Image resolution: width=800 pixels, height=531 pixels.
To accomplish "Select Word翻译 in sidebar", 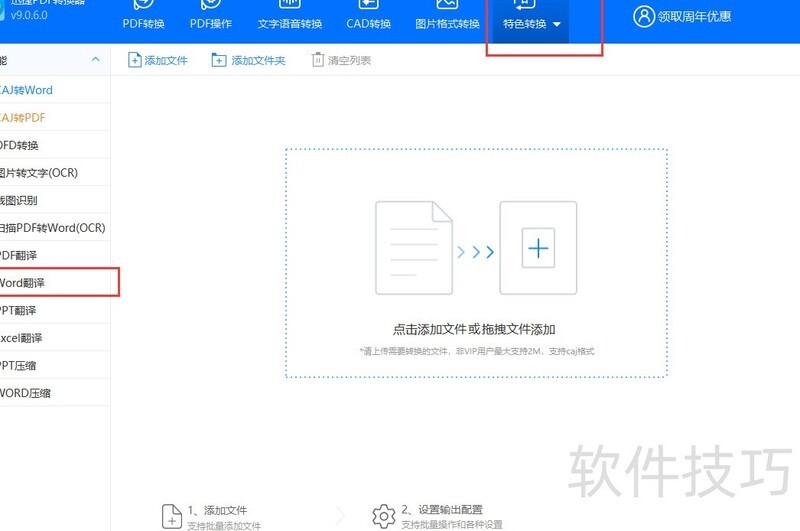I will tap(55, 283).
